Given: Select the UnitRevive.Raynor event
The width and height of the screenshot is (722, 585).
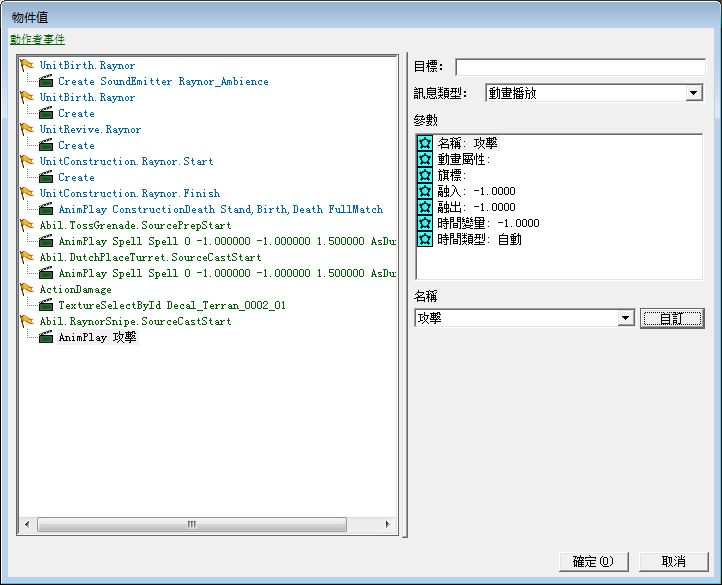Looking at the screenshot, I should [x=90, y=129].
